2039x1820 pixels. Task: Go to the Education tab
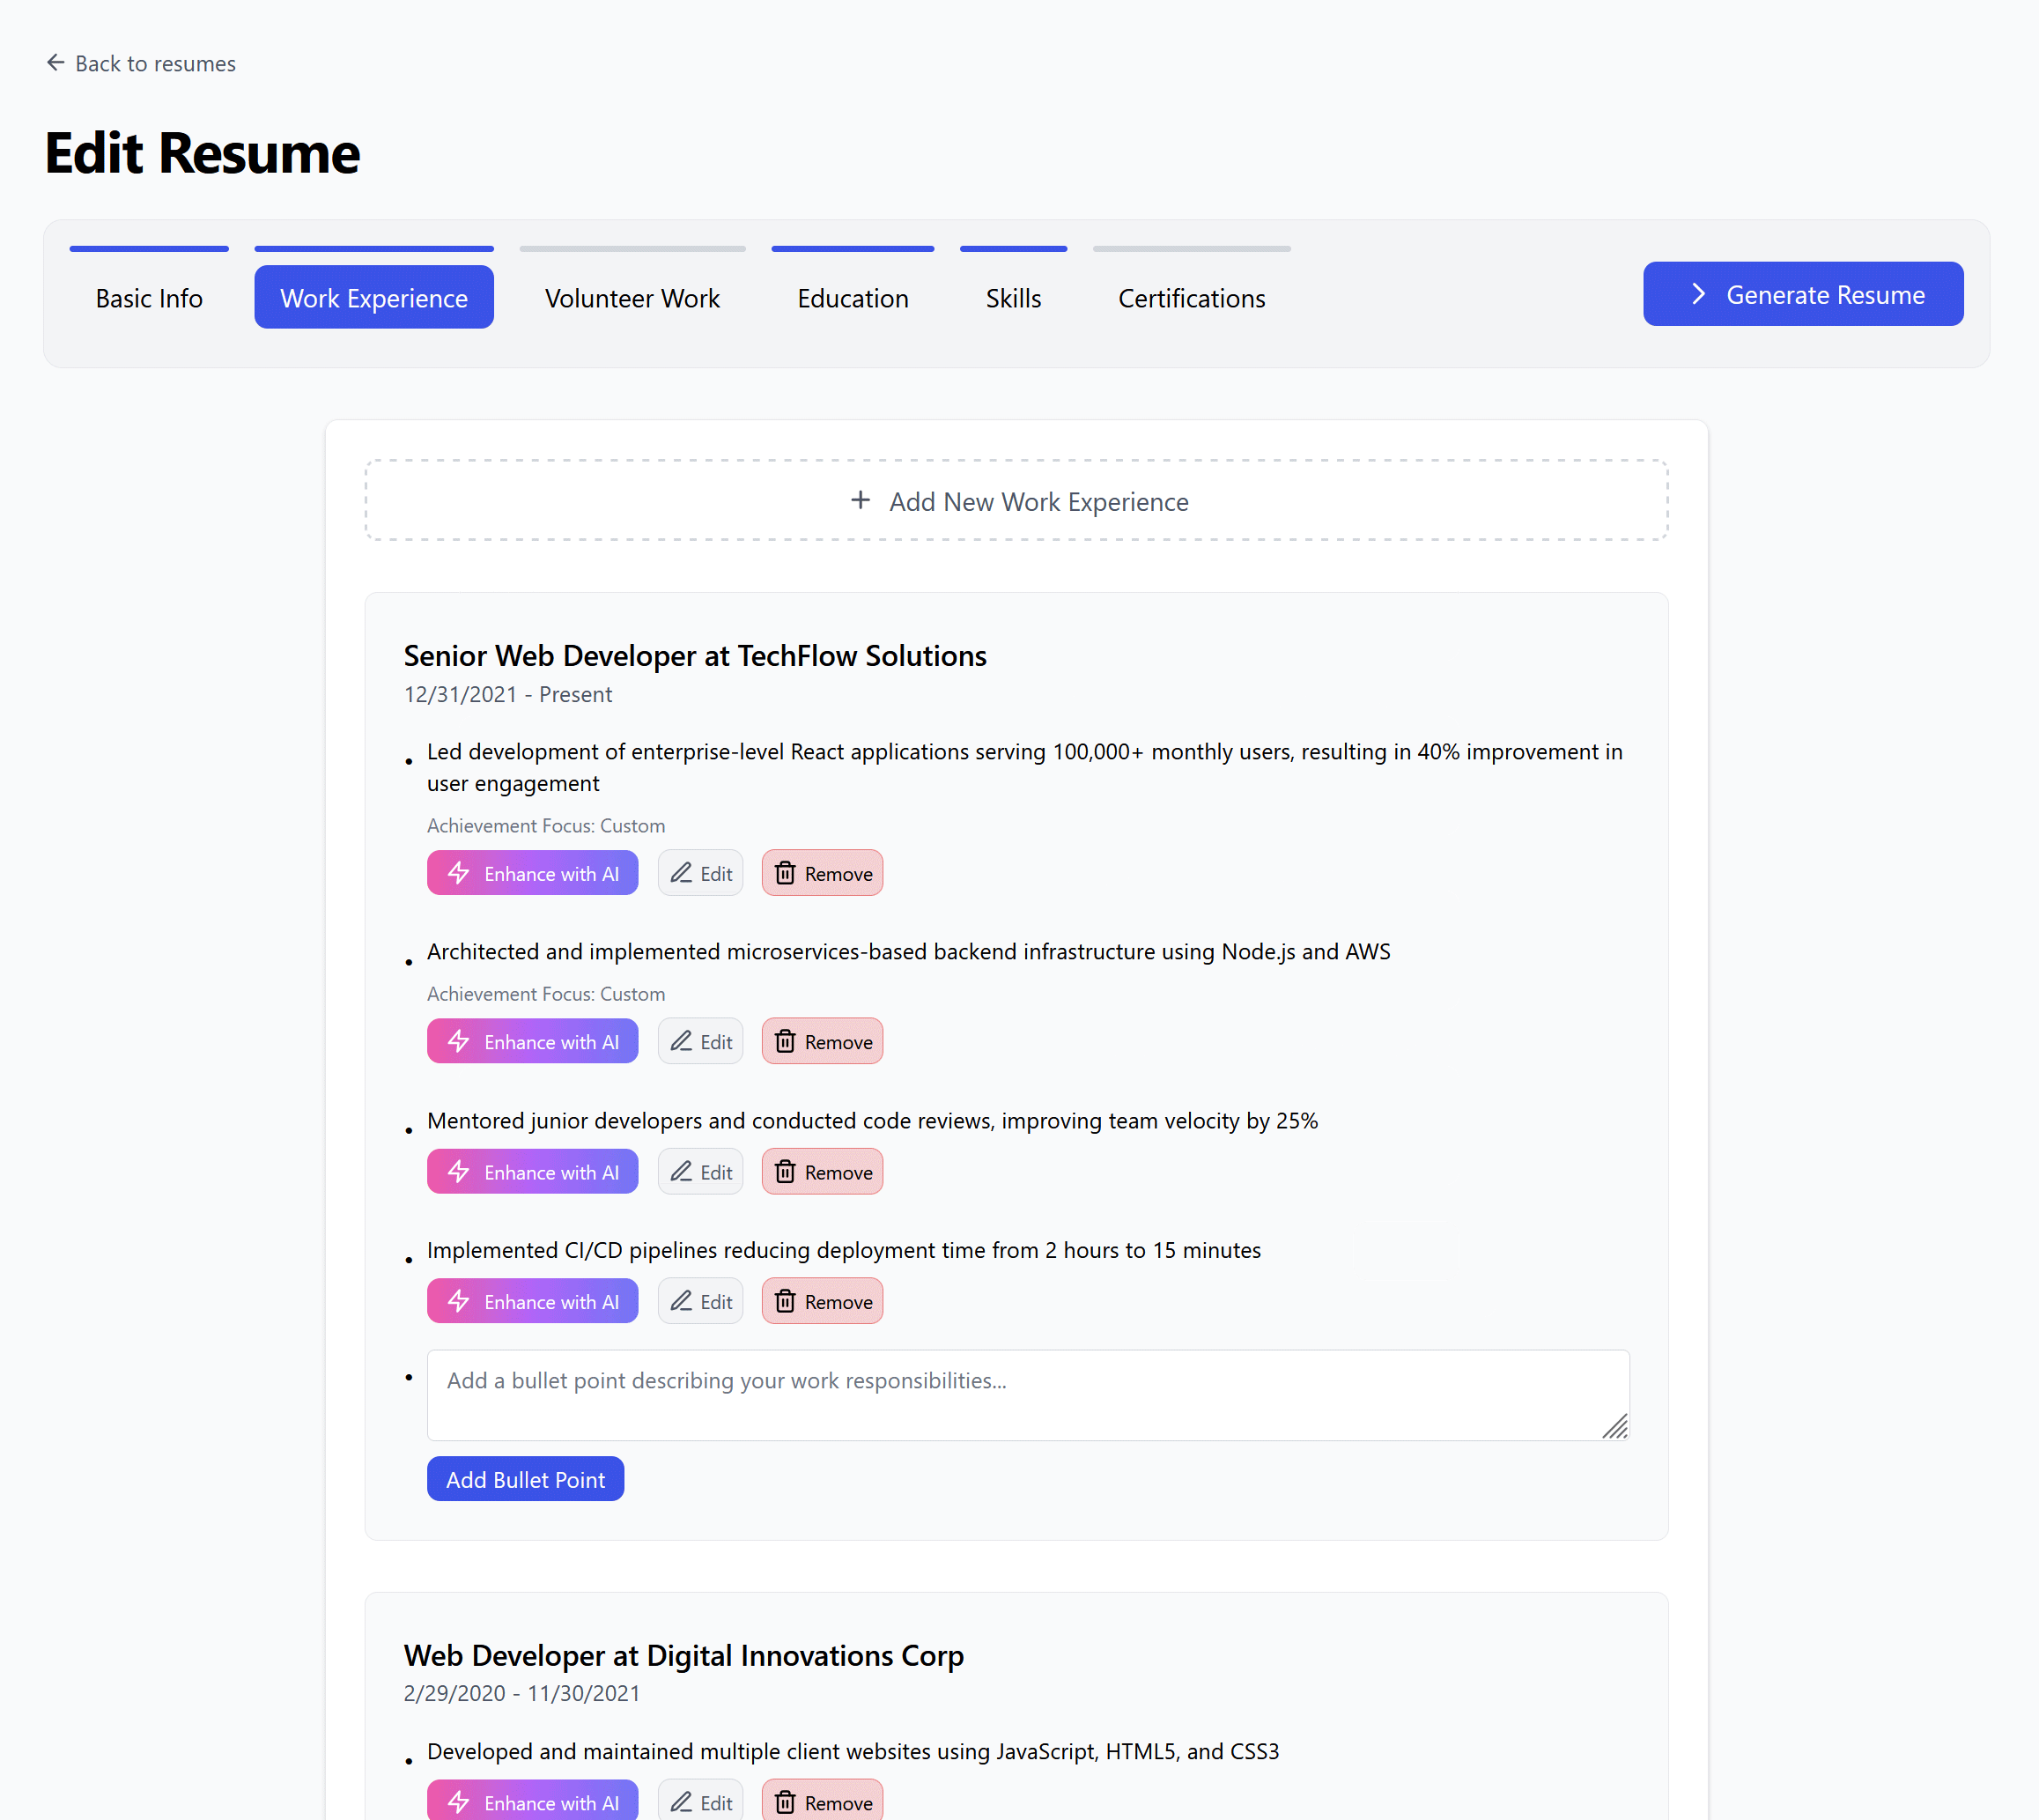852,298
